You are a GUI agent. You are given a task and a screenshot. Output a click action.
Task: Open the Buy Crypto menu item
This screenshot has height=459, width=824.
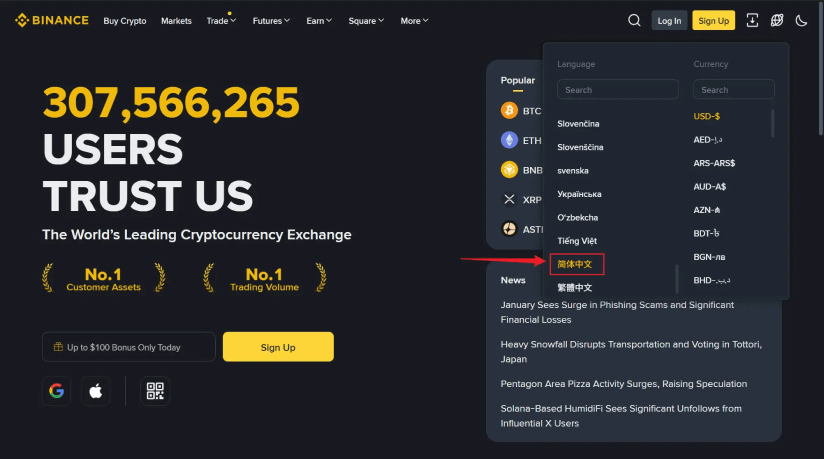125,21
